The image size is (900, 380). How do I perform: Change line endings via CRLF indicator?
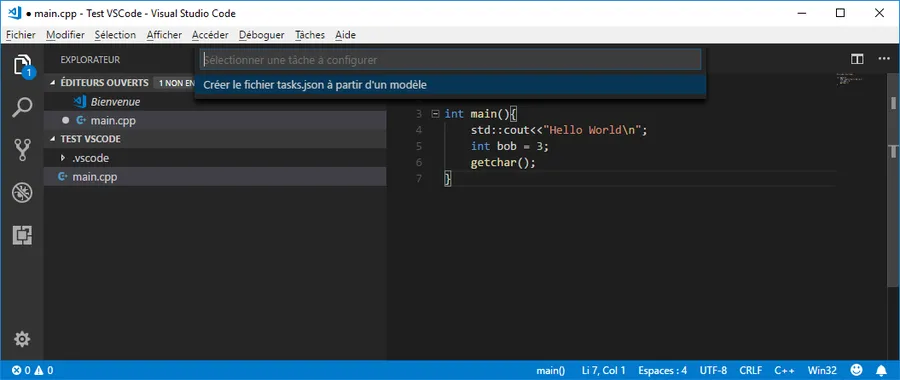751,370
